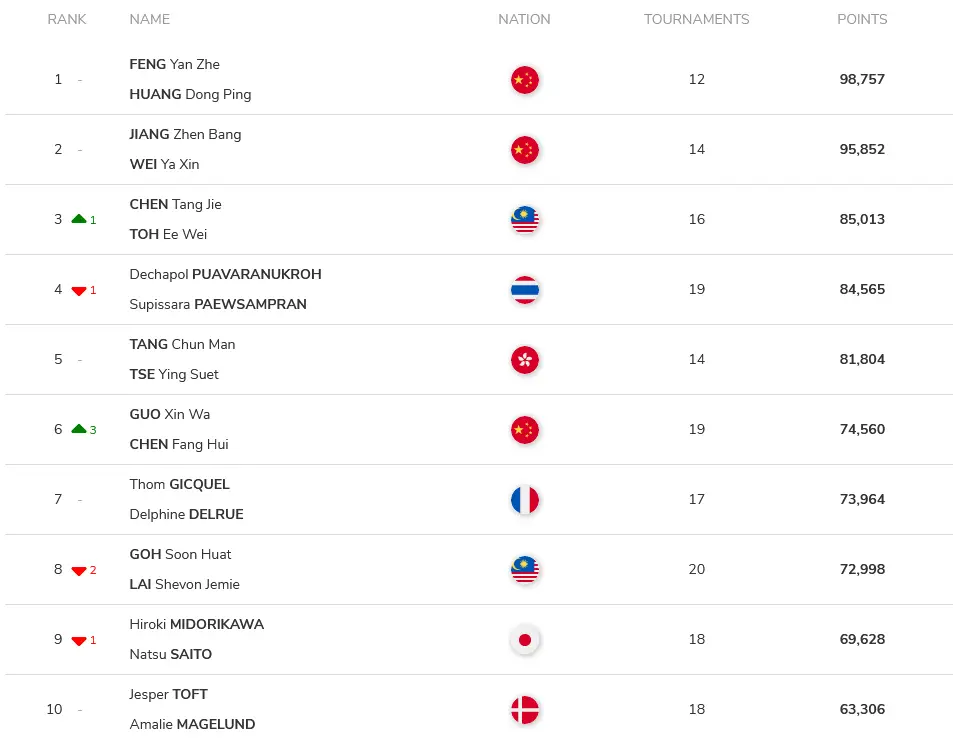Click the RANK column header
Viewport: 953px width, 744px height.
(x=67, y=19)
